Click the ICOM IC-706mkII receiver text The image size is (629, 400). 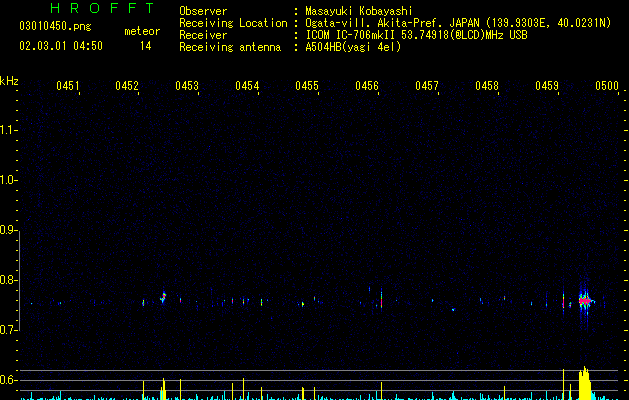point(416,35)
